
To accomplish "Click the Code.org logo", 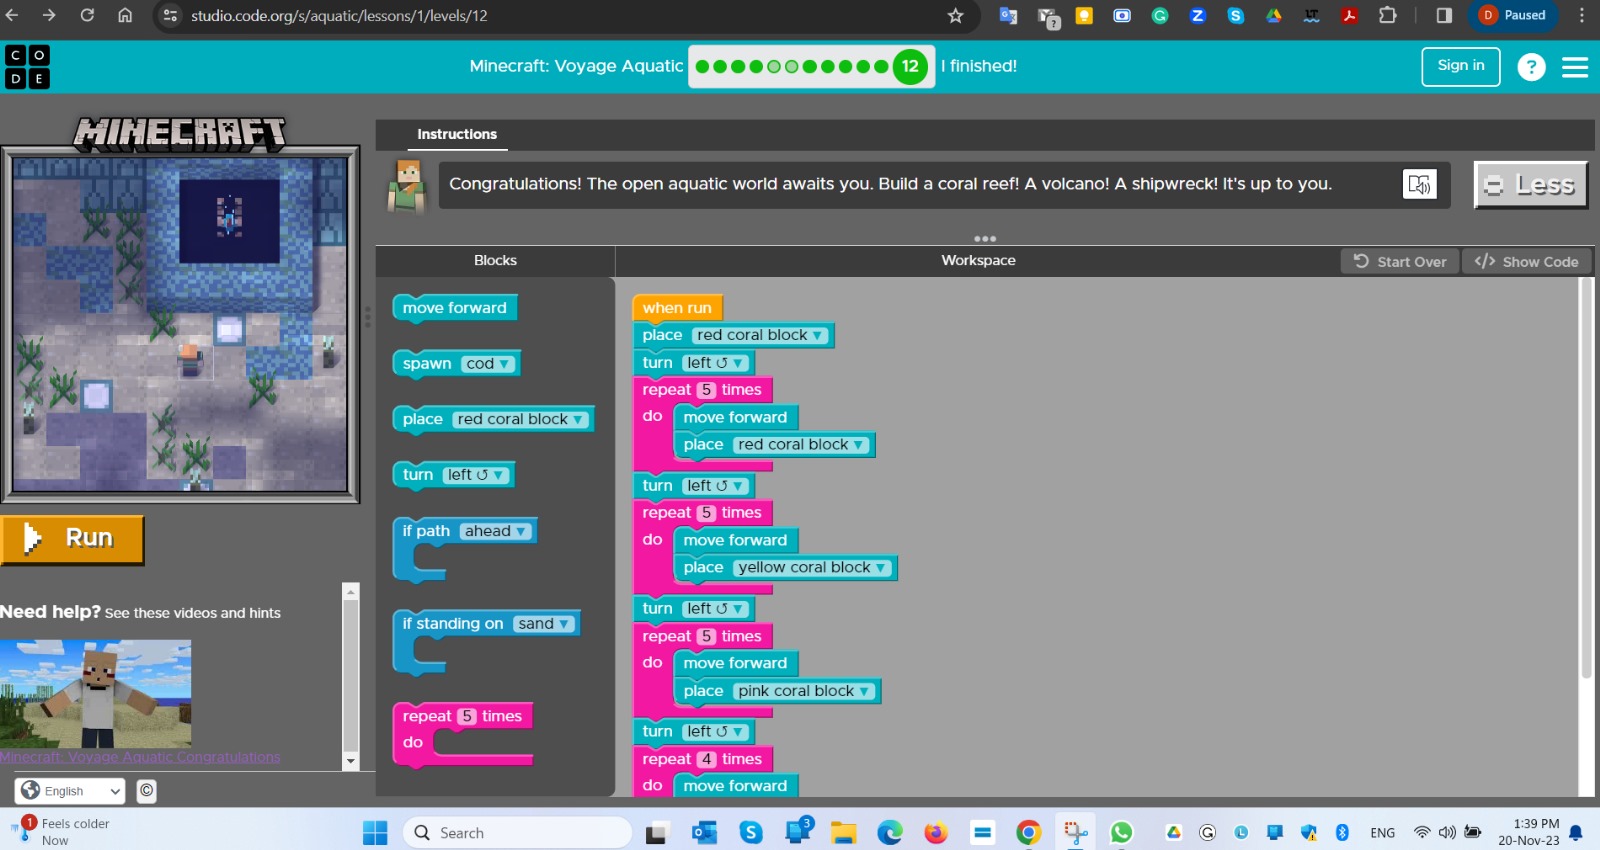I will pos(27,67).
